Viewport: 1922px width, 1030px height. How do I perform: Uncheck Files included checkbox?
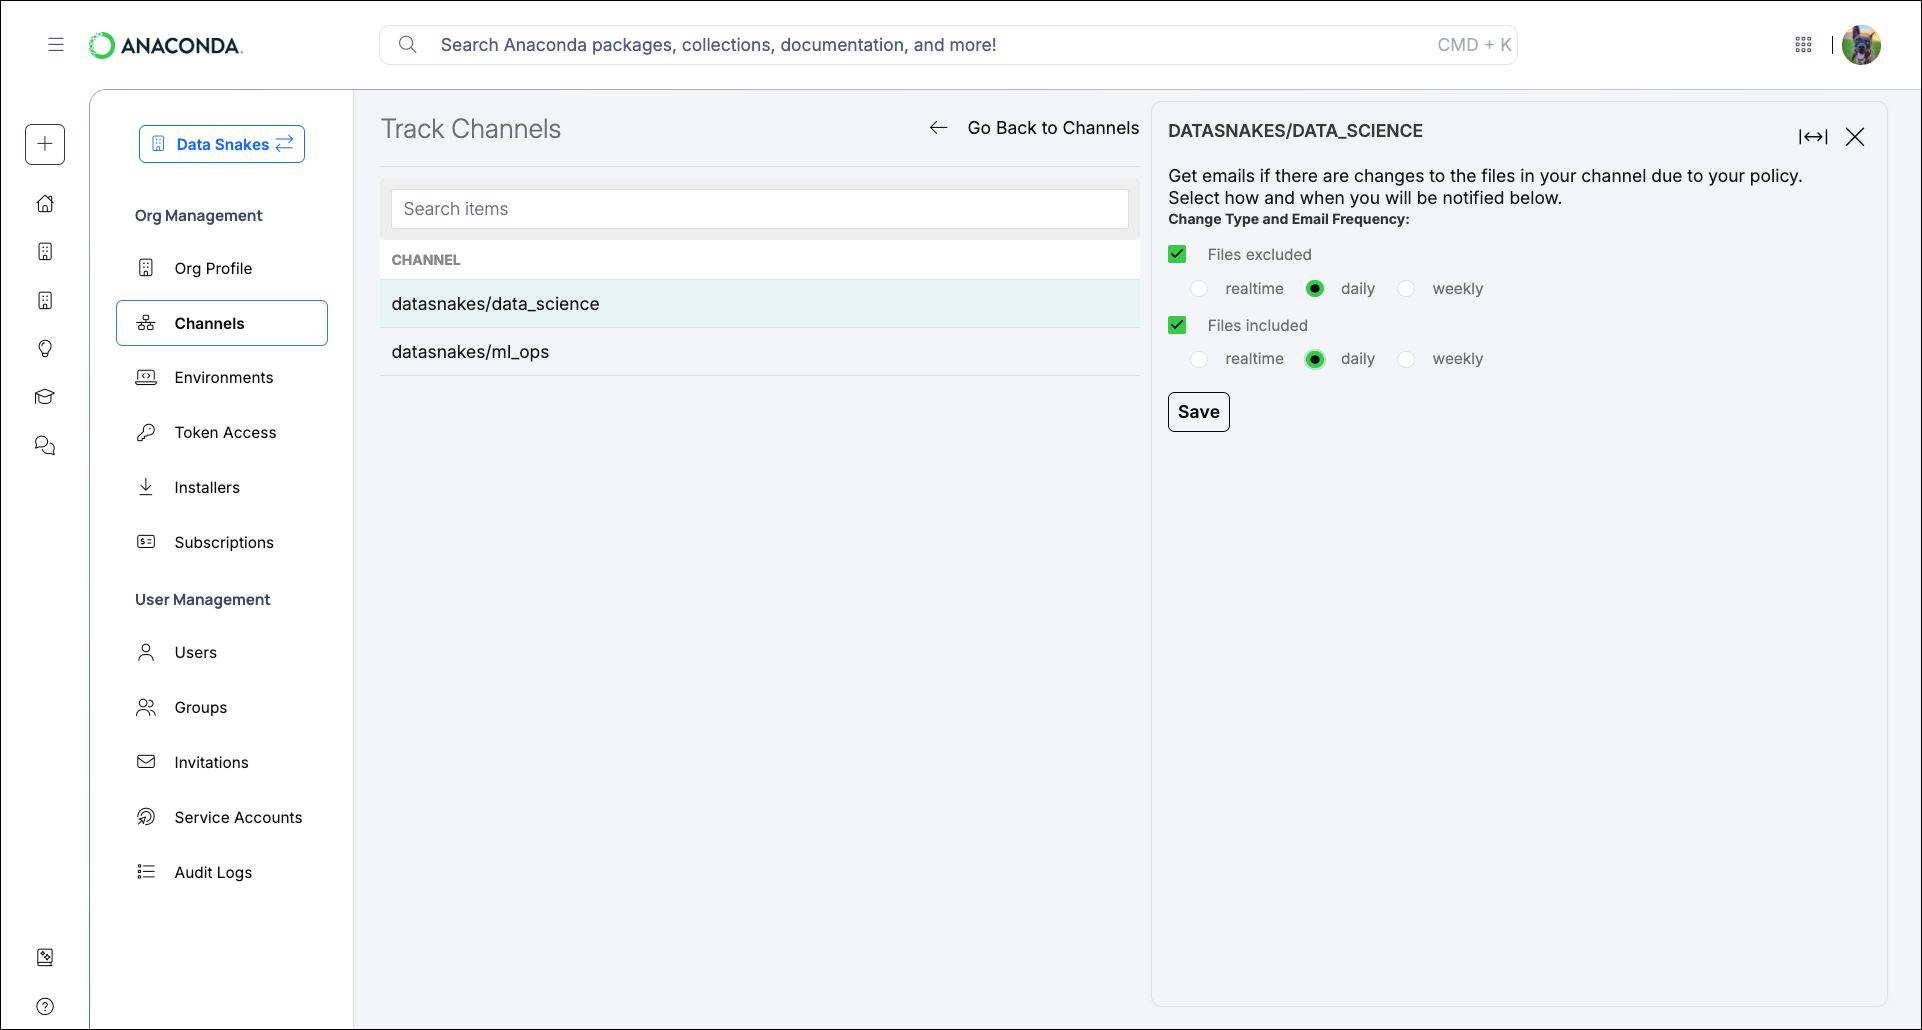pyautogui.click(x=1177, y=325)
